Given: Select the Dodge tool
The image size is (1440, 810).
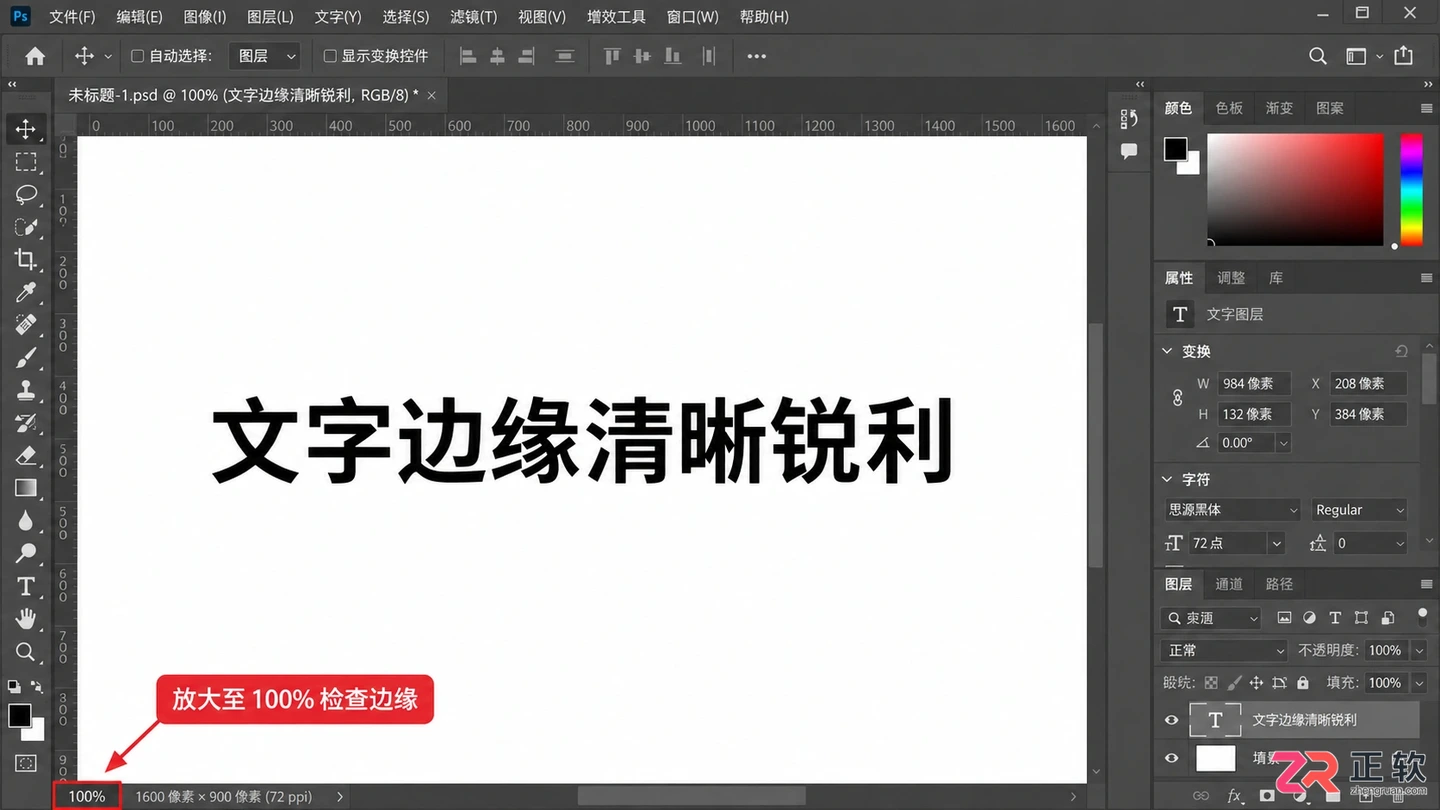Looking at the screenshot, I should (x=26, y=553).
